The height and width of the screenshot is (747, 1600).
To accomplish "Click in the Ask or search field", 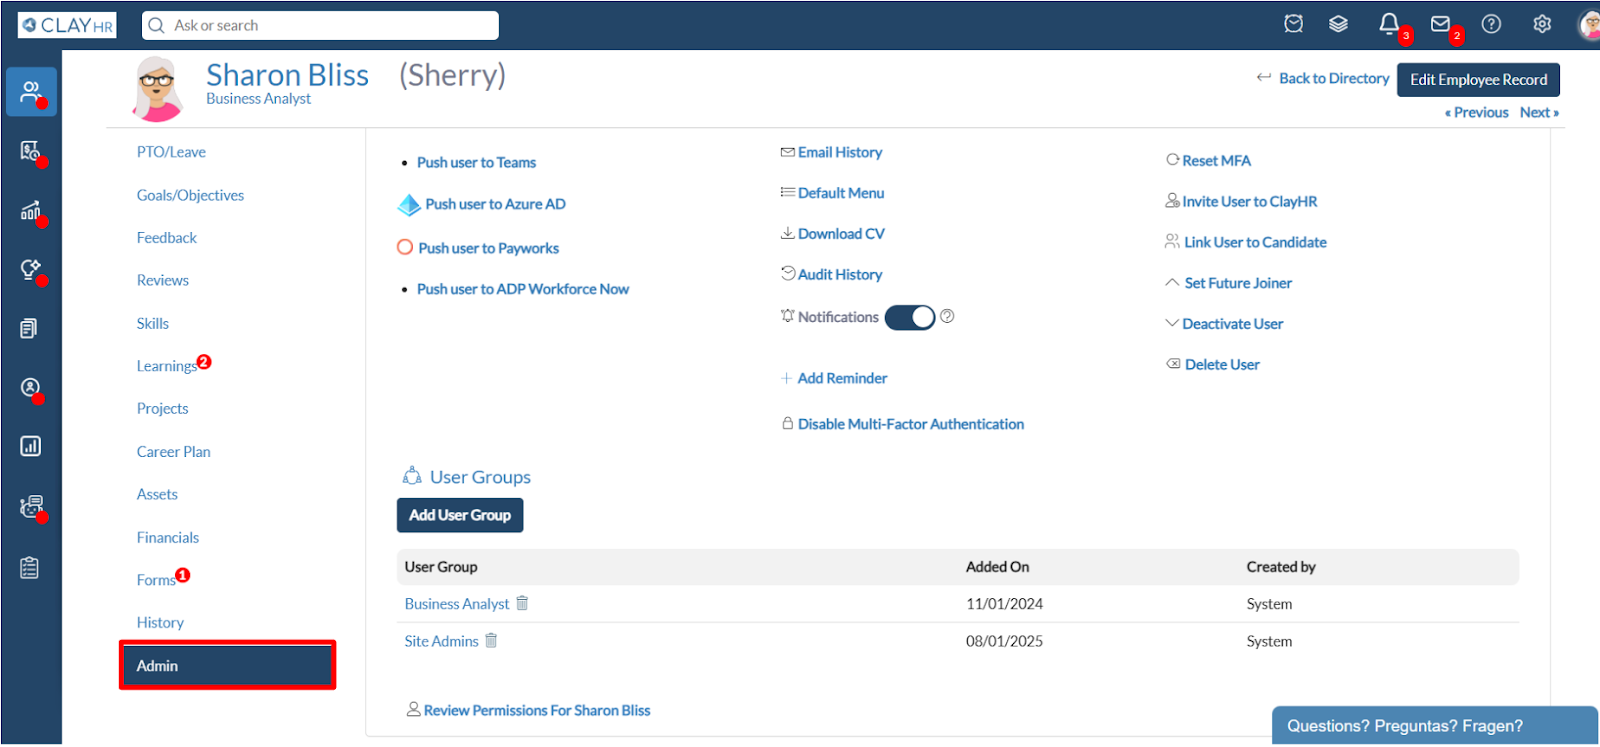I will tap(320, 25).
